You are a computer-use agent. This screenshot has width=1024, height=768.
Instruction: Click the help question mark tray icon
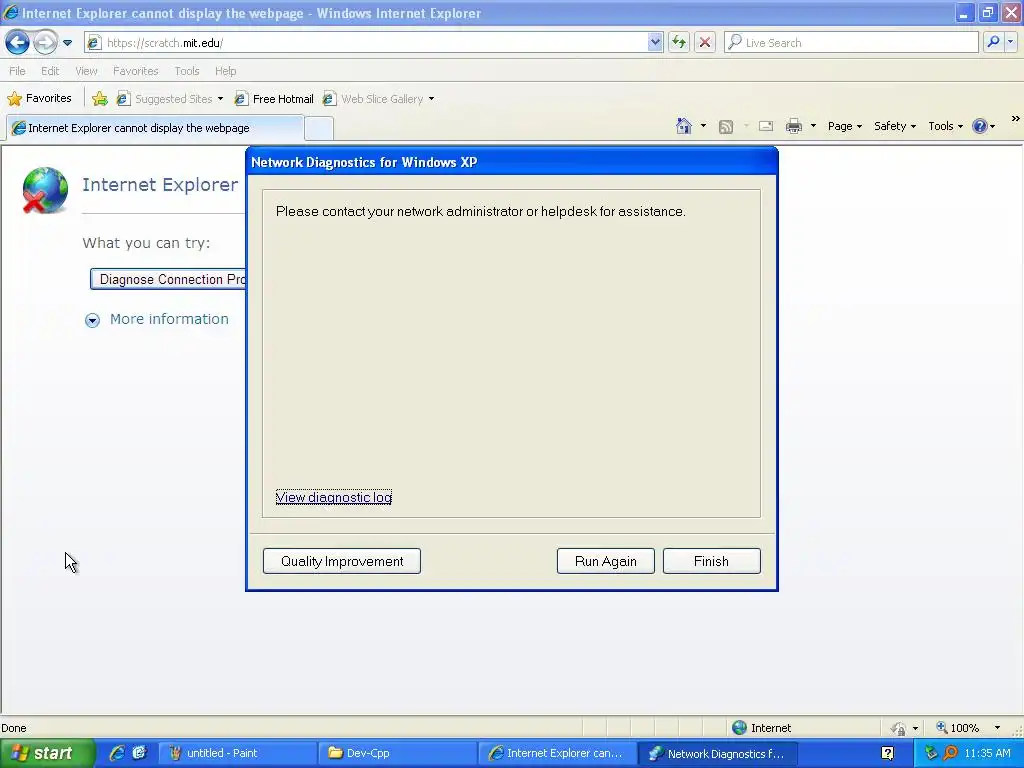pyautogui.click(x=888, y=754)
